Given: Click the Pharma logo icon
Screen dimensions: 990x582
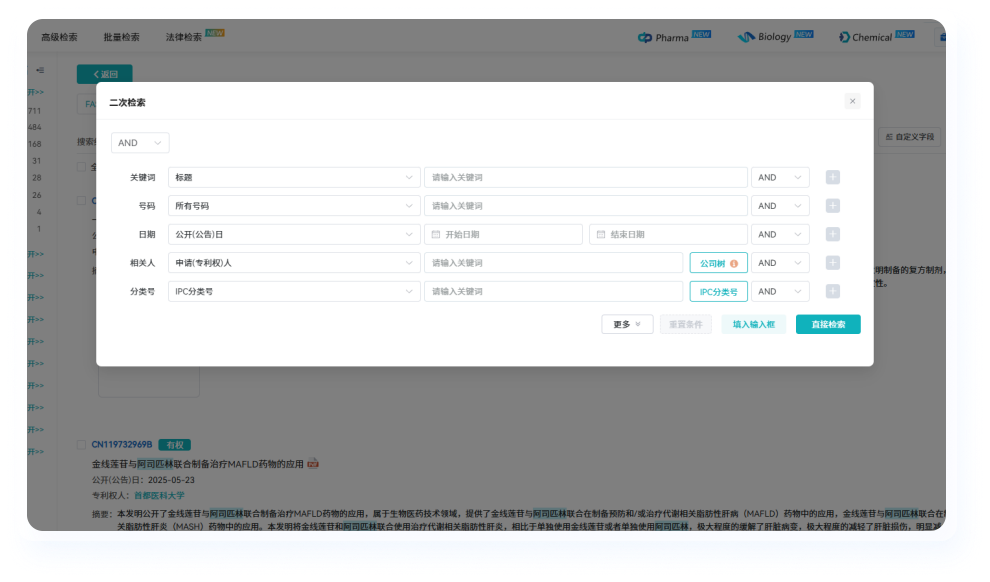Looking at the screenshot, I should click(x=645, y=37).
